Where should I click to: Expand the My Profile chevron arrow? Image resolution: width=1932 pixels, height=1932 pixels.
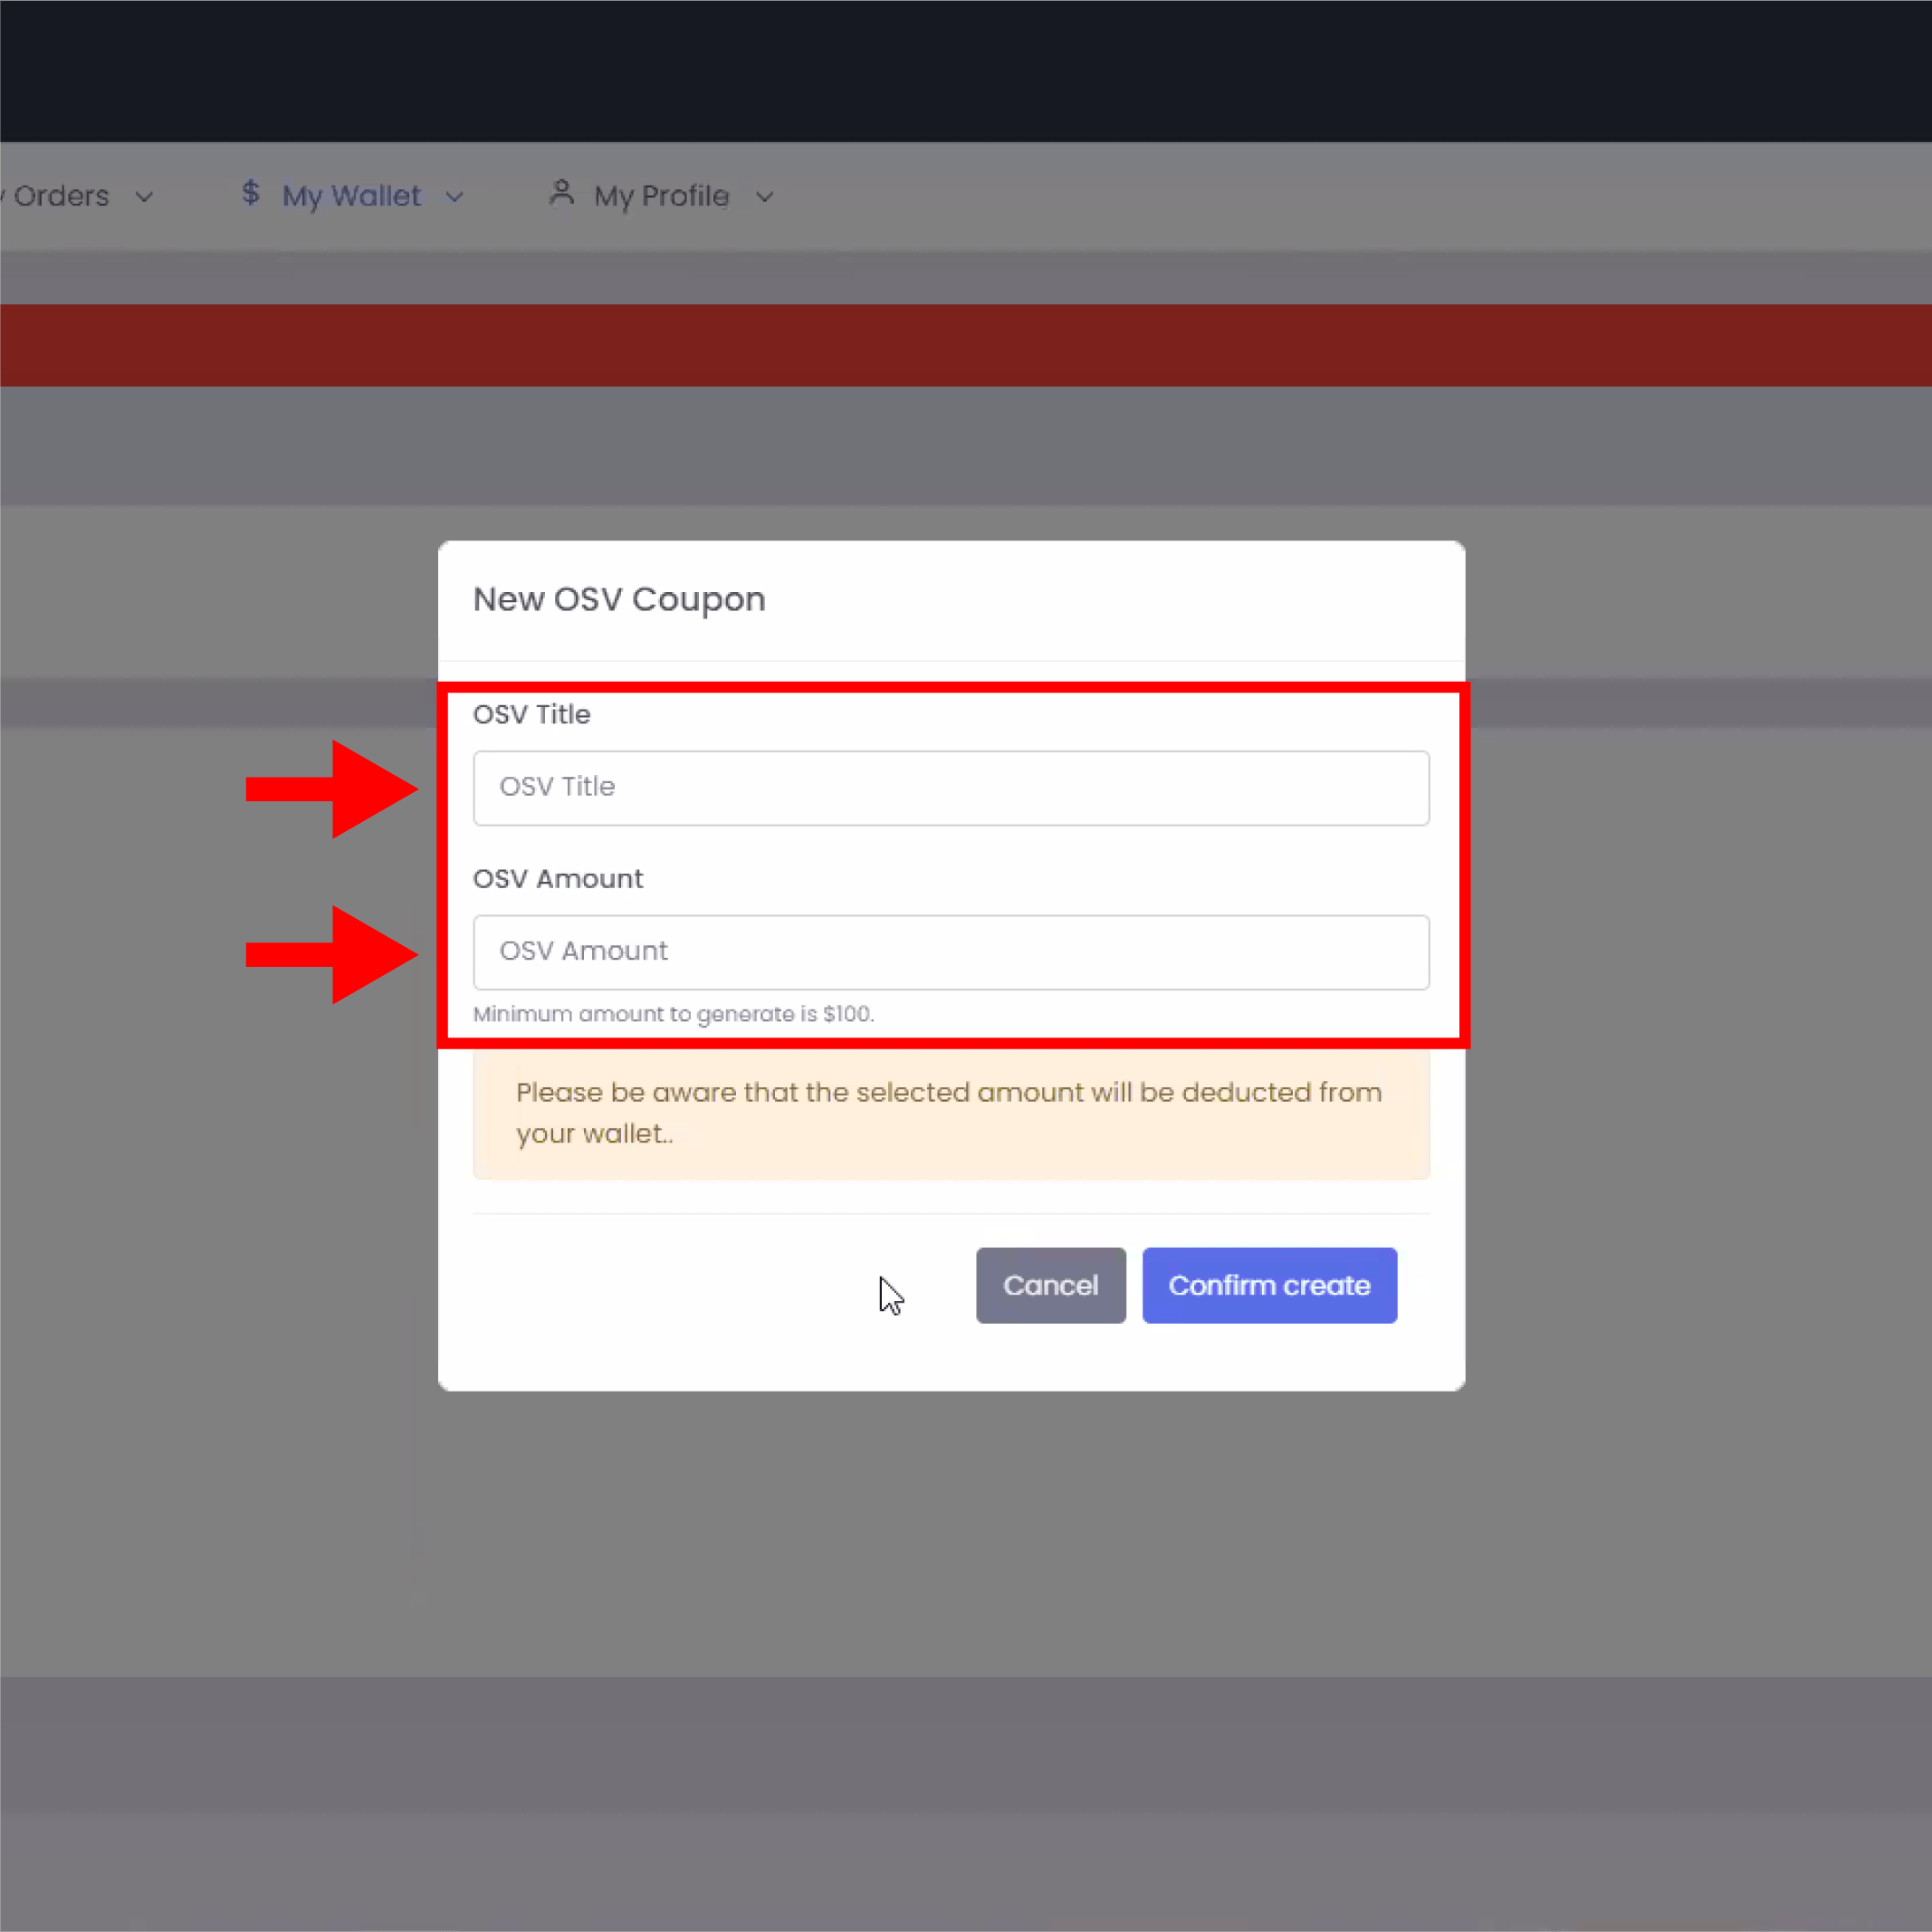(764, 197)
